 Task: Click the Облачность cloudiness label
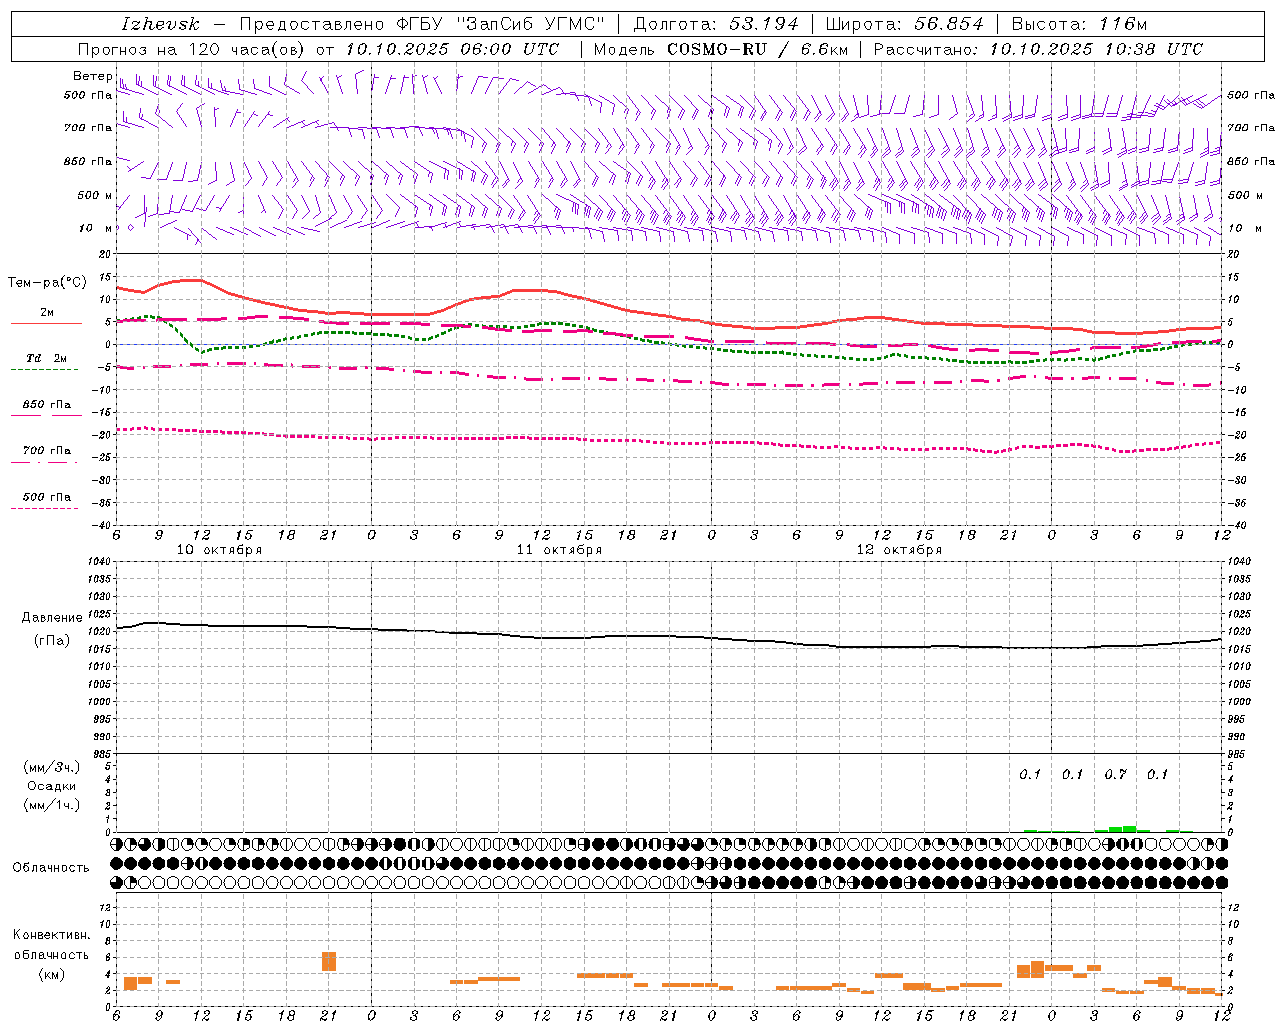coord(51,867)
